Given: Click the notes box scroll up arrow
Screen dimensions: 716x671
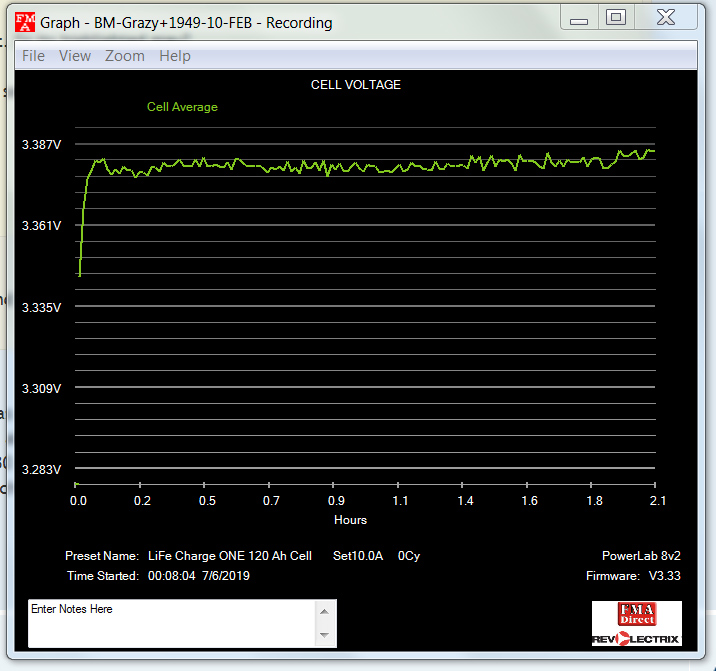Looking at the screenshot, I should pos(324,610).
